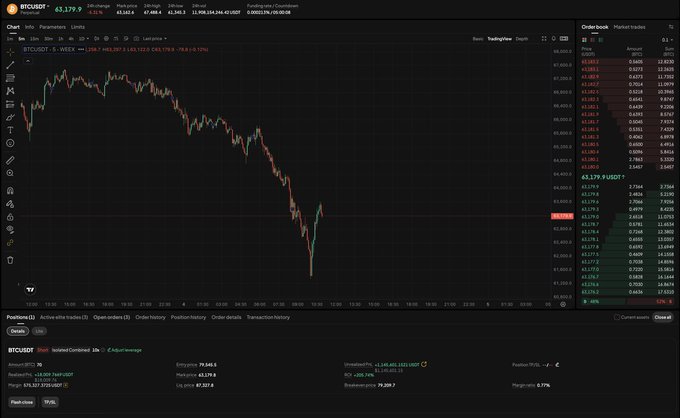Select the trend line drawing tool

click(x=10, y=65)
